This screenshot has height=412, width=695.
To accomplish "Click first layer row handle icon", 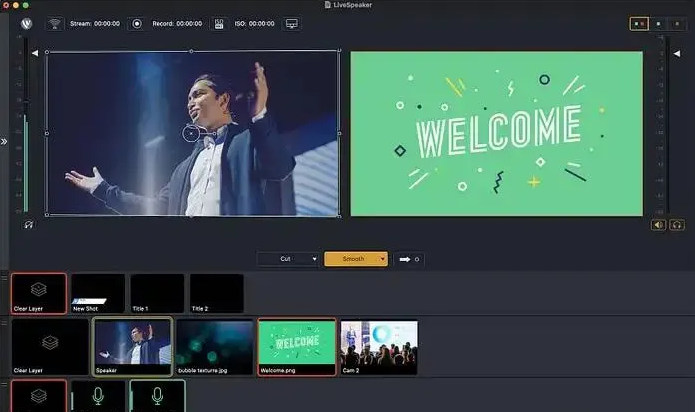I will [4, 277].
